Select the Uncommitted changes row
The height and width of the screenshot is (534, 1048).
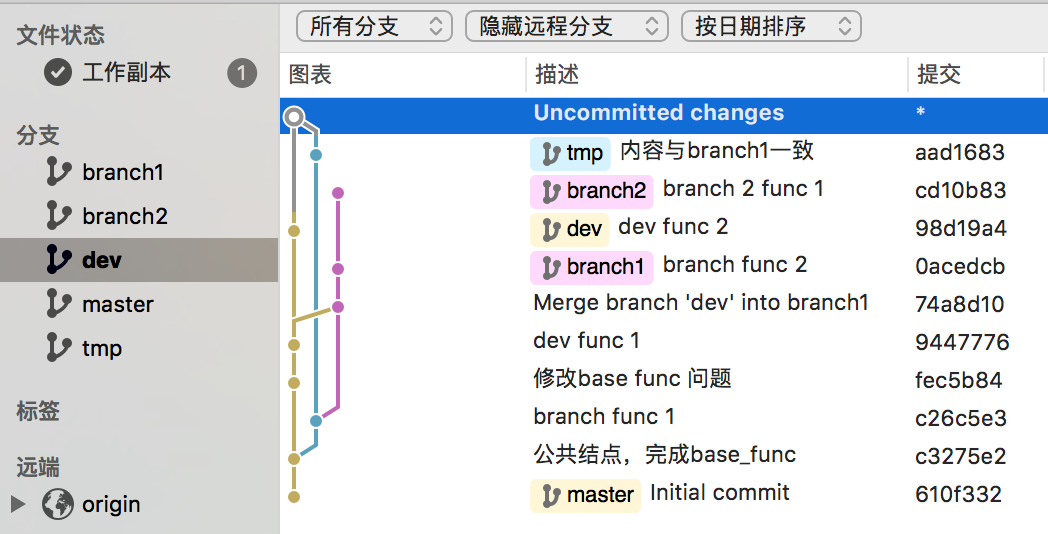pyautogui.click(x=658, y=113)
